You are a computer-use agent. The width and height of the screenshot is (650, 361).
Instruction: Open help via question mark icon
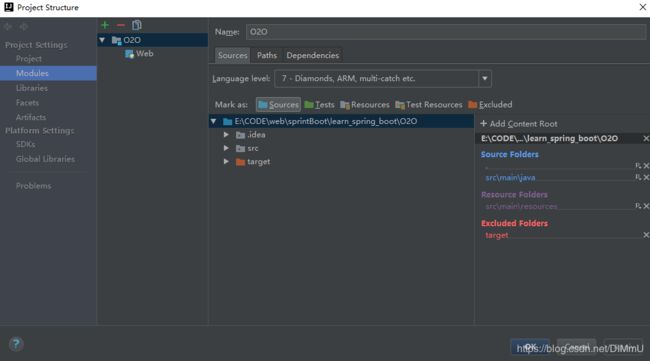(x=16, y=344)
